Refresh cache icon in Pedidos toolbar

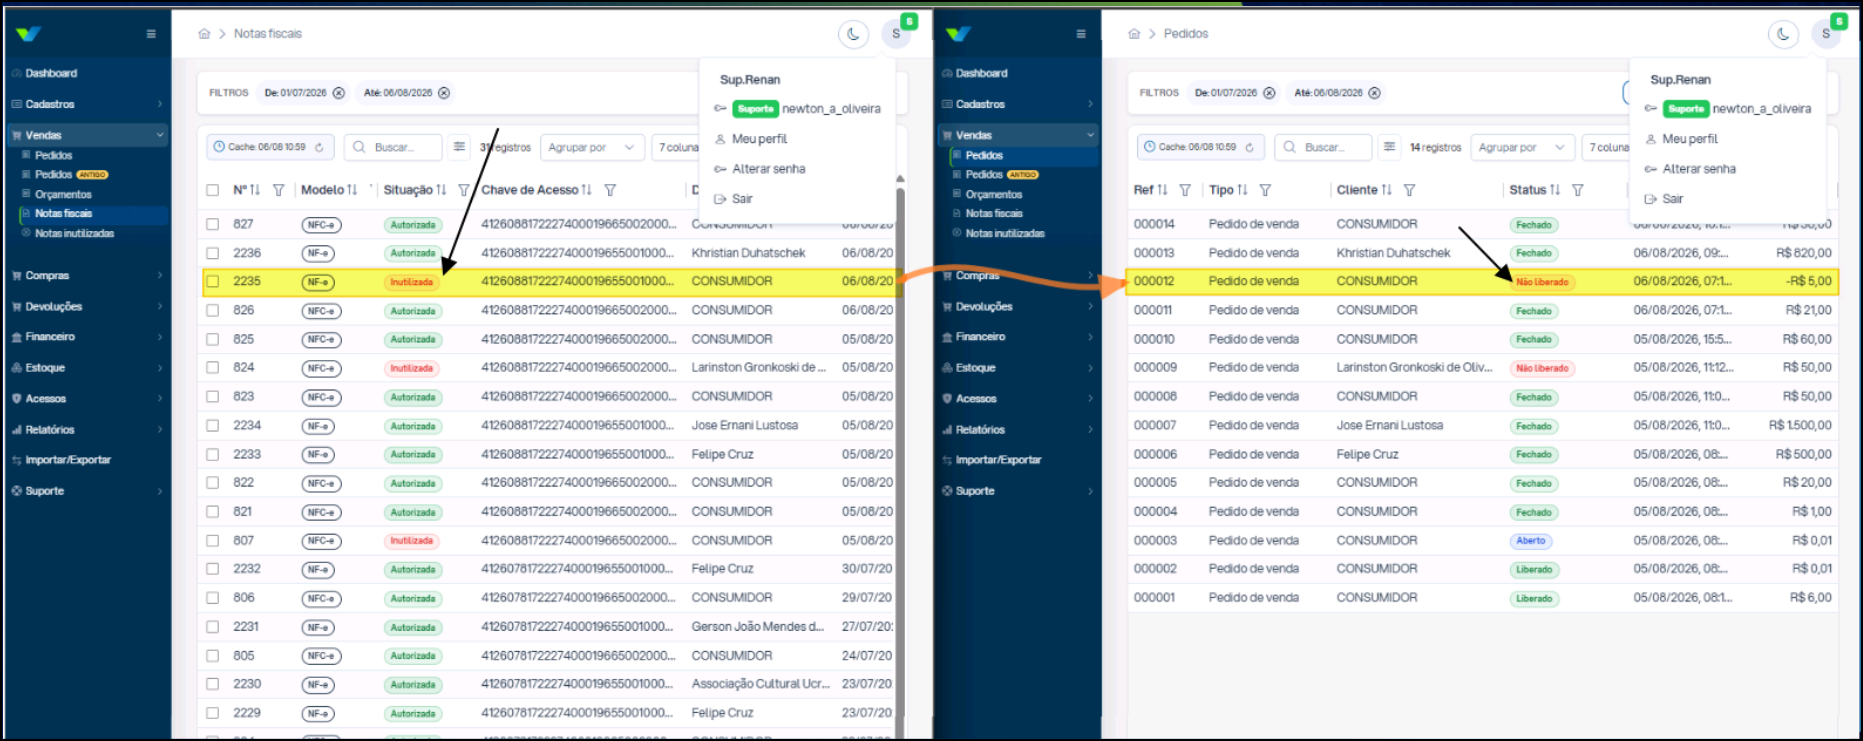tap(1249, 147)
